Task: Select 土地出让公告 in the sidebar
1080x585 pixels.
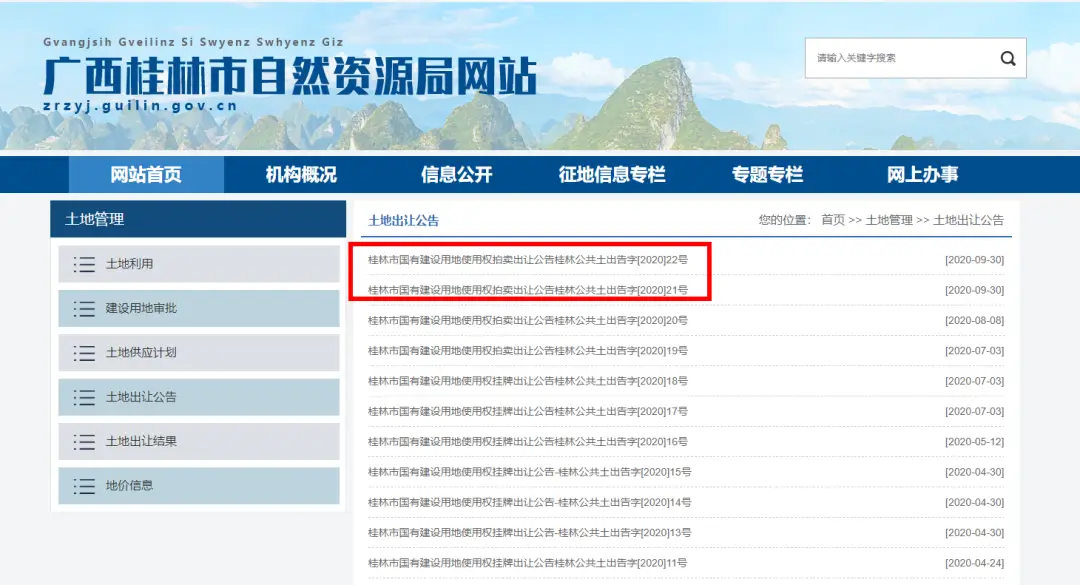Action: coord(199,397)
